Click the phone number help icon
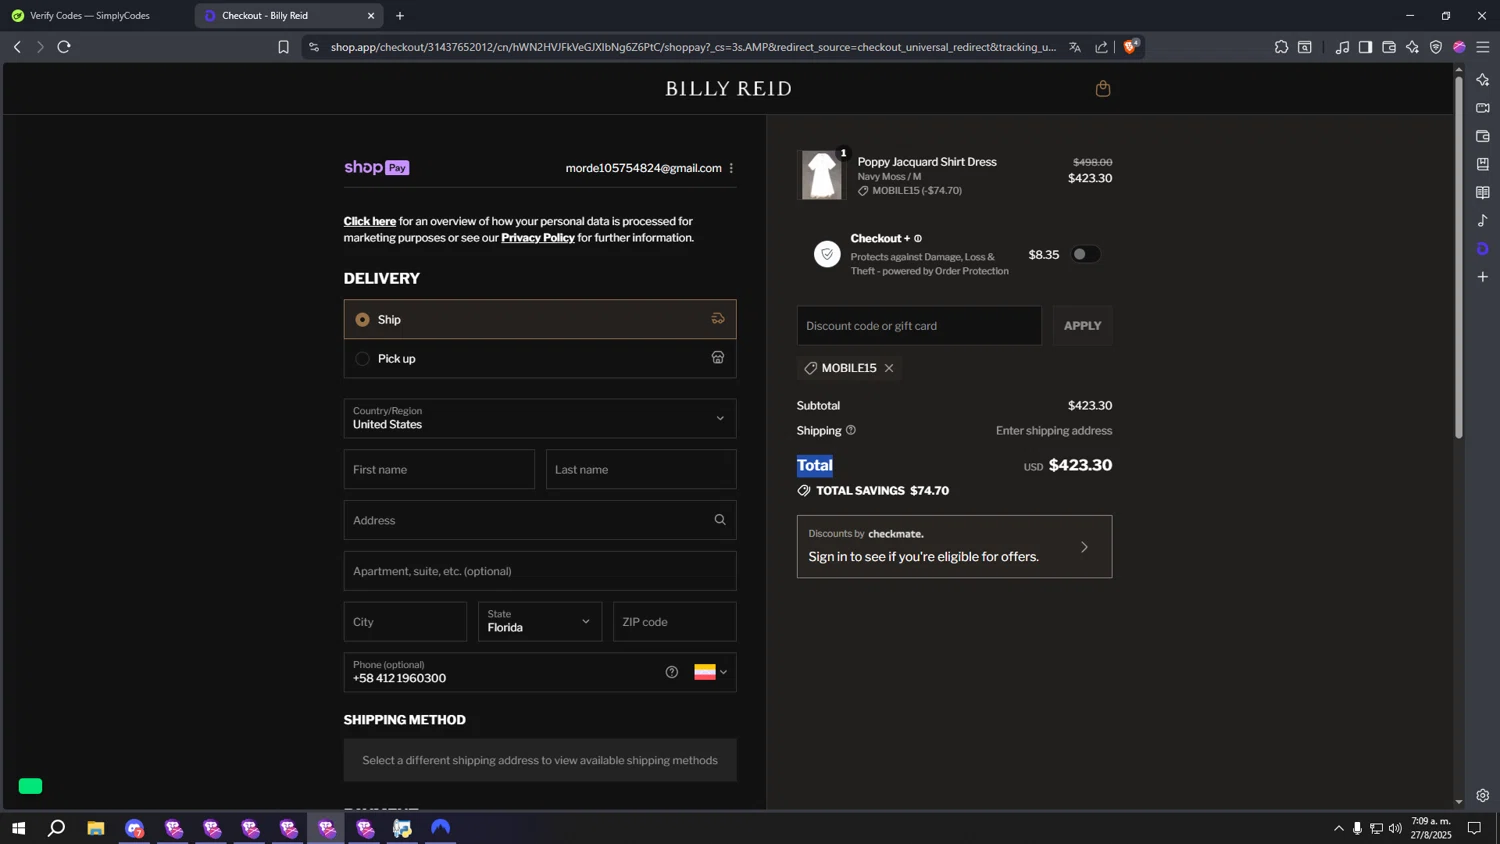 pos(672,672)
